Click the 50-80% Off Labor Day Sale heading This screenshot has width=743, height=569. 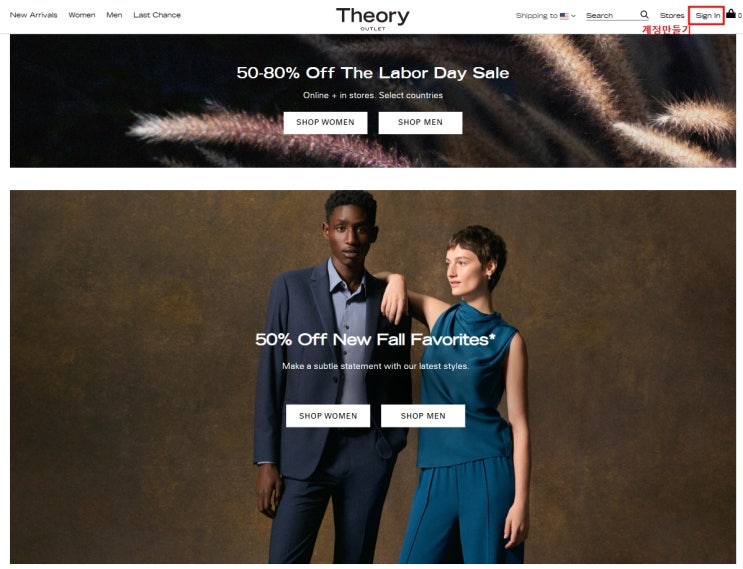[x=373, y=73]
